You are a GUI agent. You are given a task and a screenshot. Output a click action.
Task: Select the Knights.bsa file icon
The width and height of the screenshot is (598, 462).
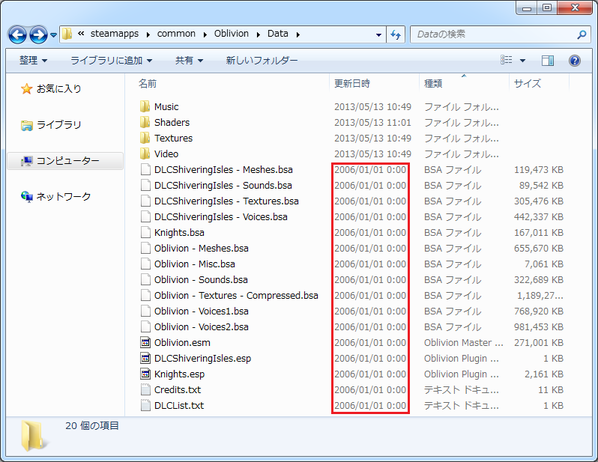coord(145,232)
